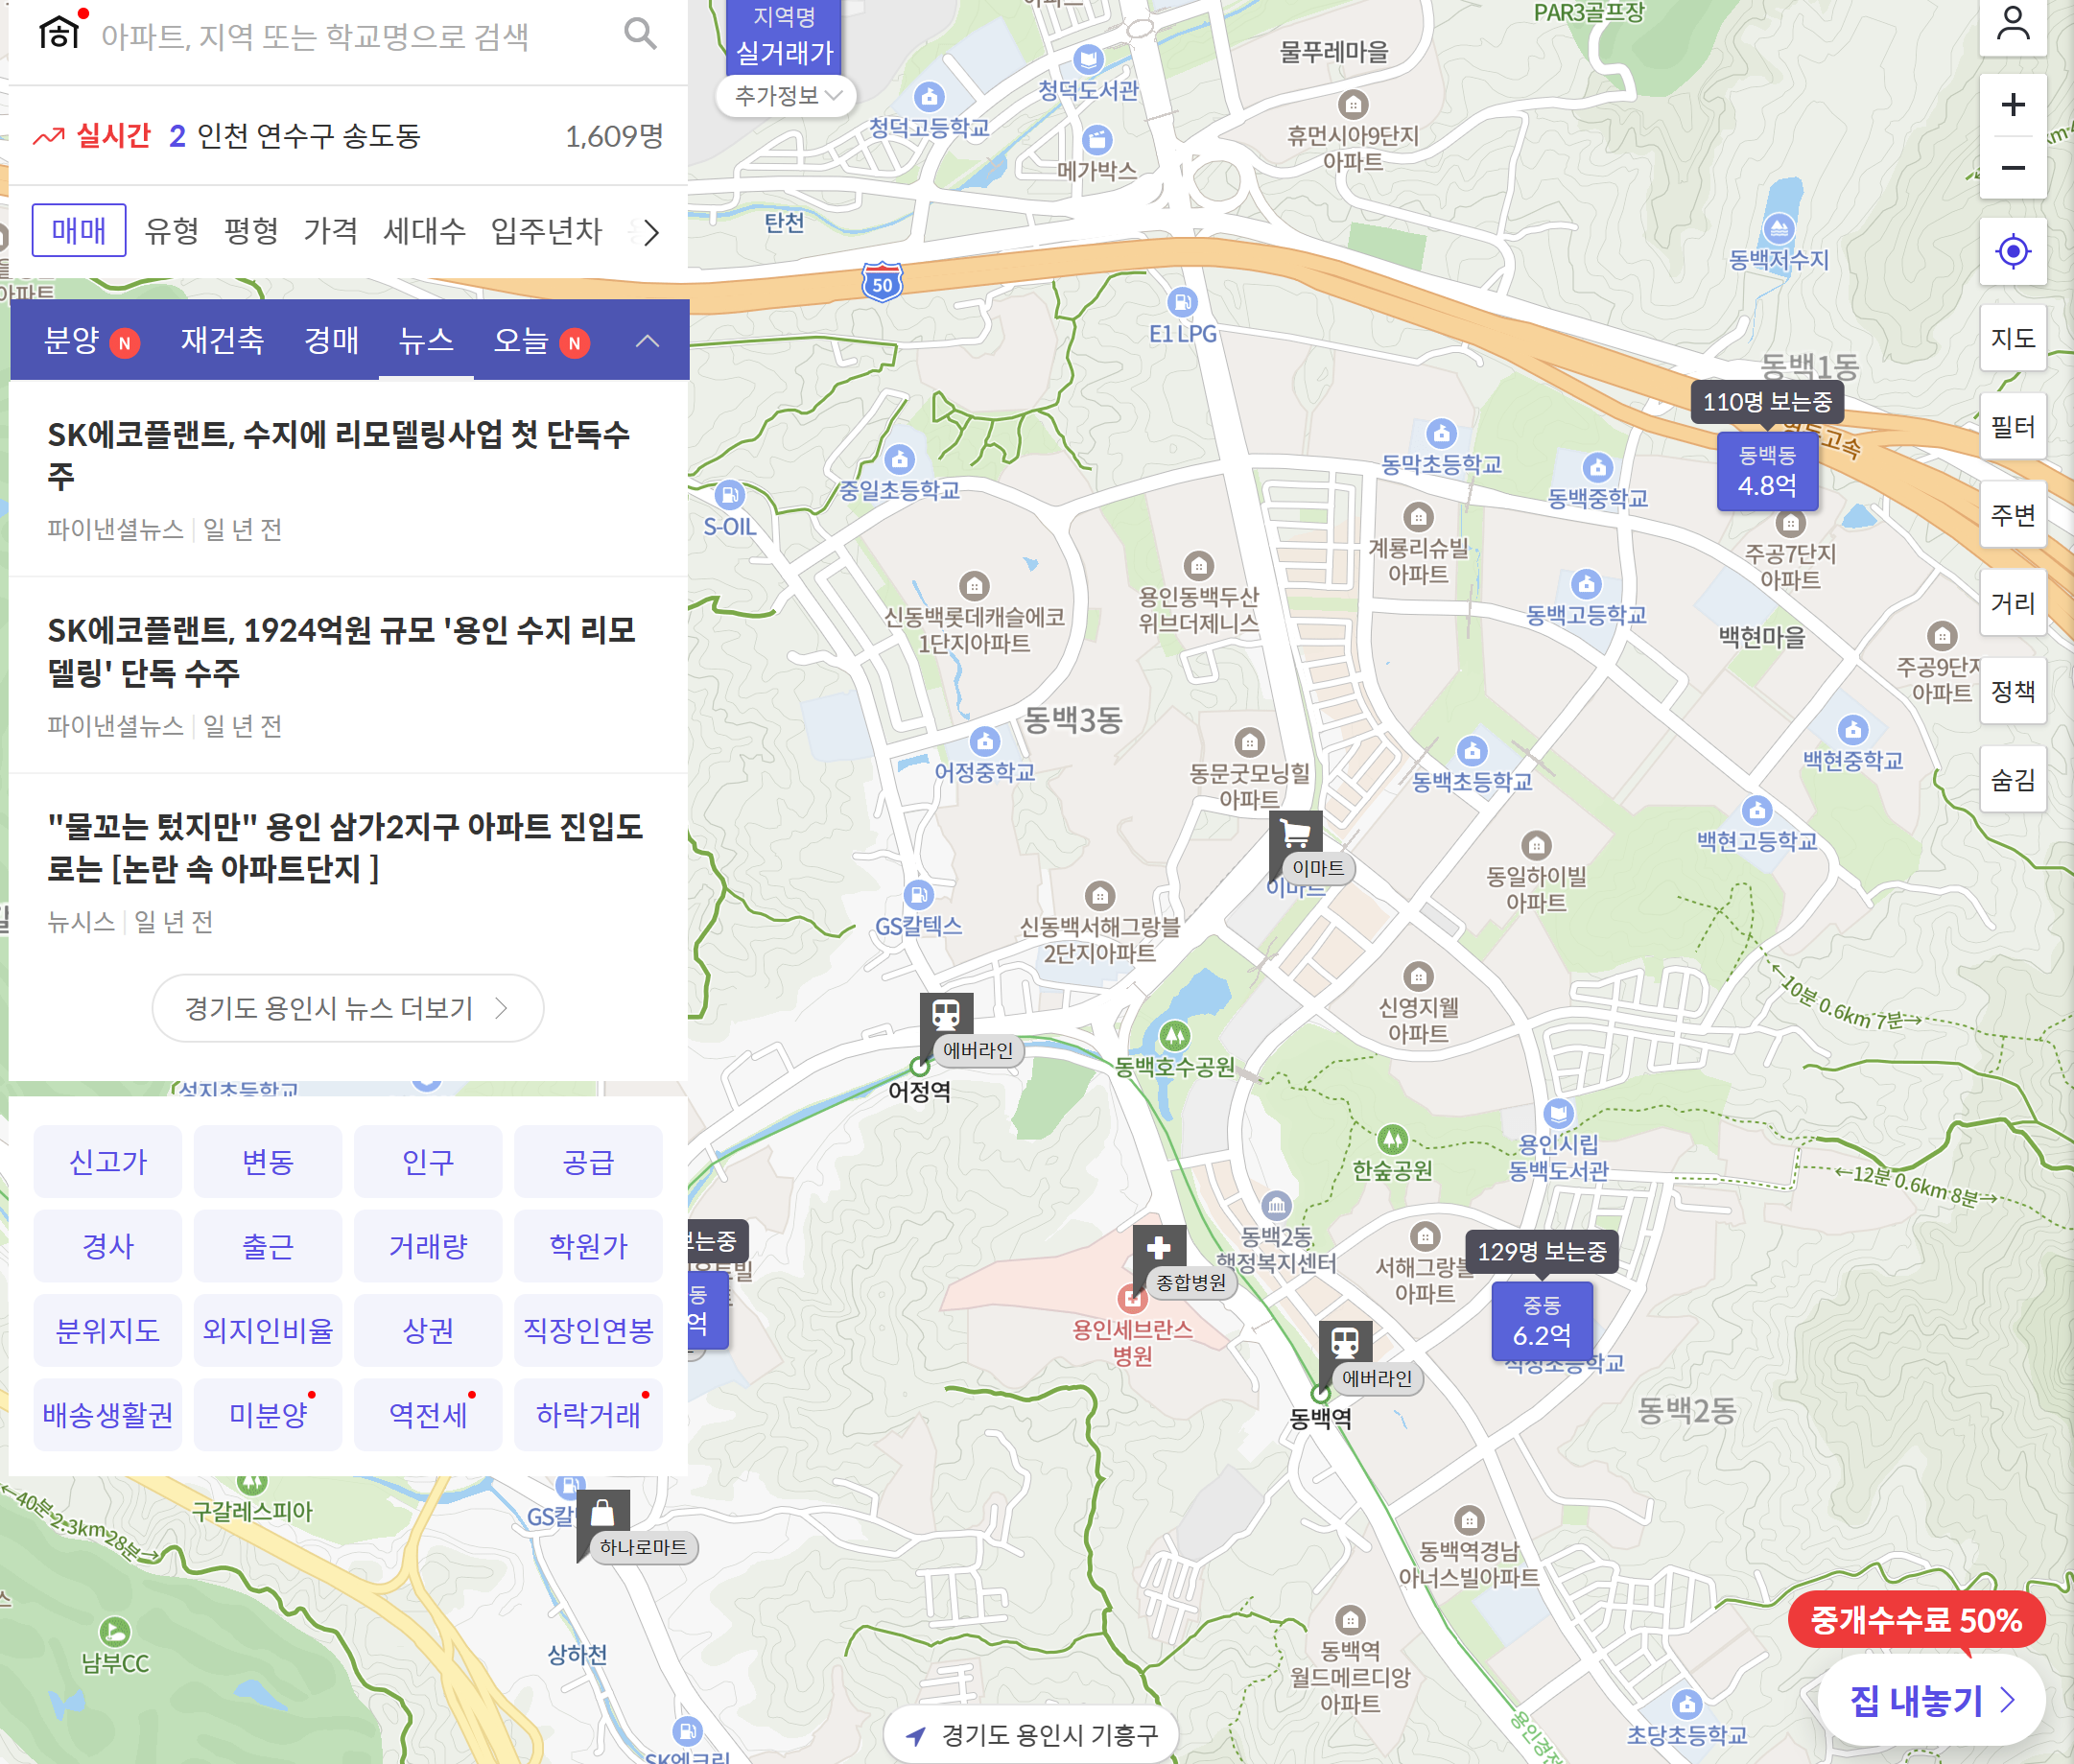This screenshot has width=2074, height=1764.
Task: Click the 중동 6.2억 price marker
Action: pyautogui.click(x=1541, y=1322)
